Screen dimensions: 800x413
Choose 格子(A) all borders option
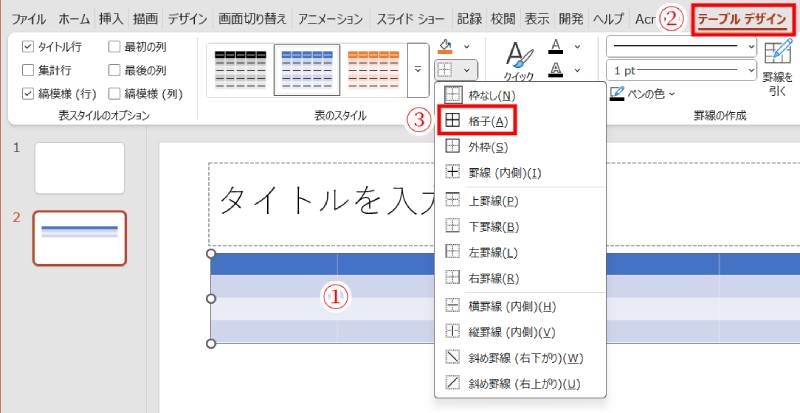[x=520, y=121]
